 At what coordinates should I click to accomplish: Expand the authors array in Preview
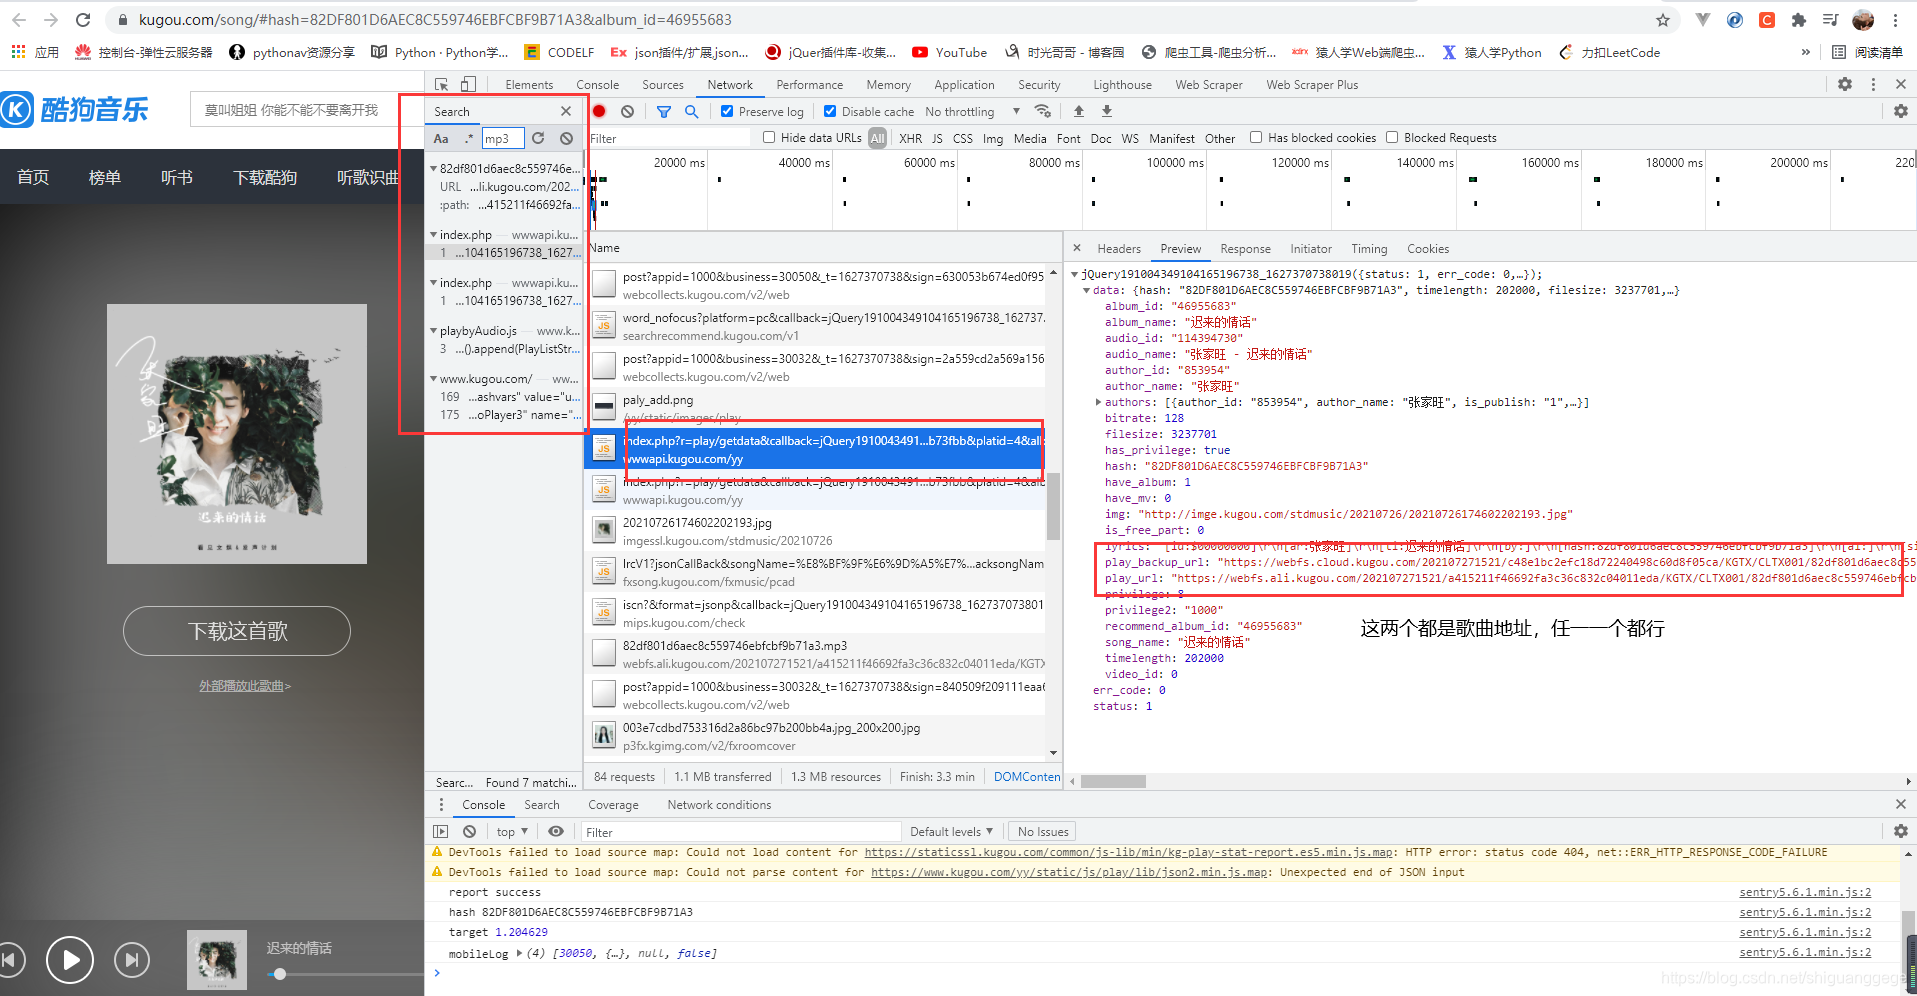[x=1098, y=402]
